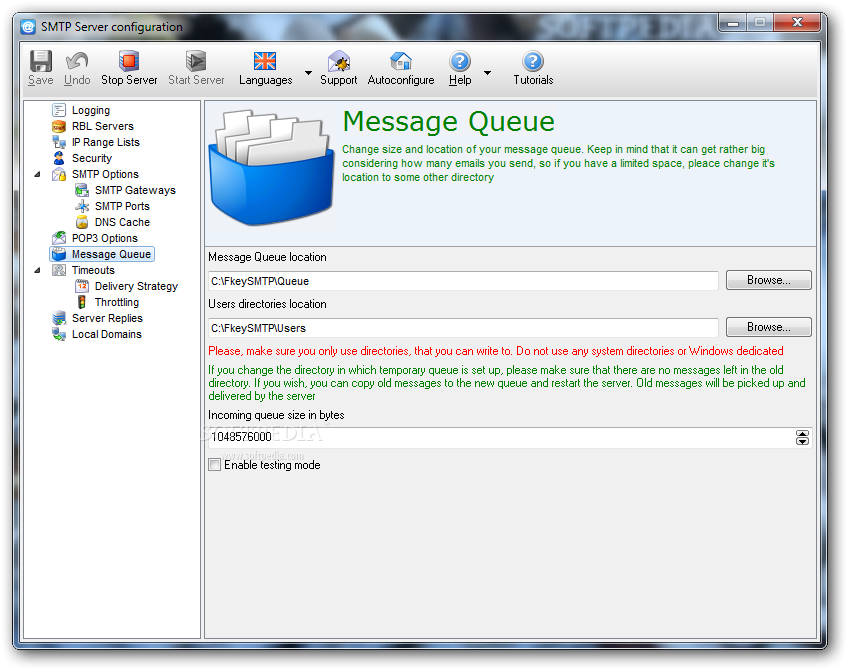The image size is (848, 670).
Task: Minimize the SMTP Server configuration window
Action: 733,23
